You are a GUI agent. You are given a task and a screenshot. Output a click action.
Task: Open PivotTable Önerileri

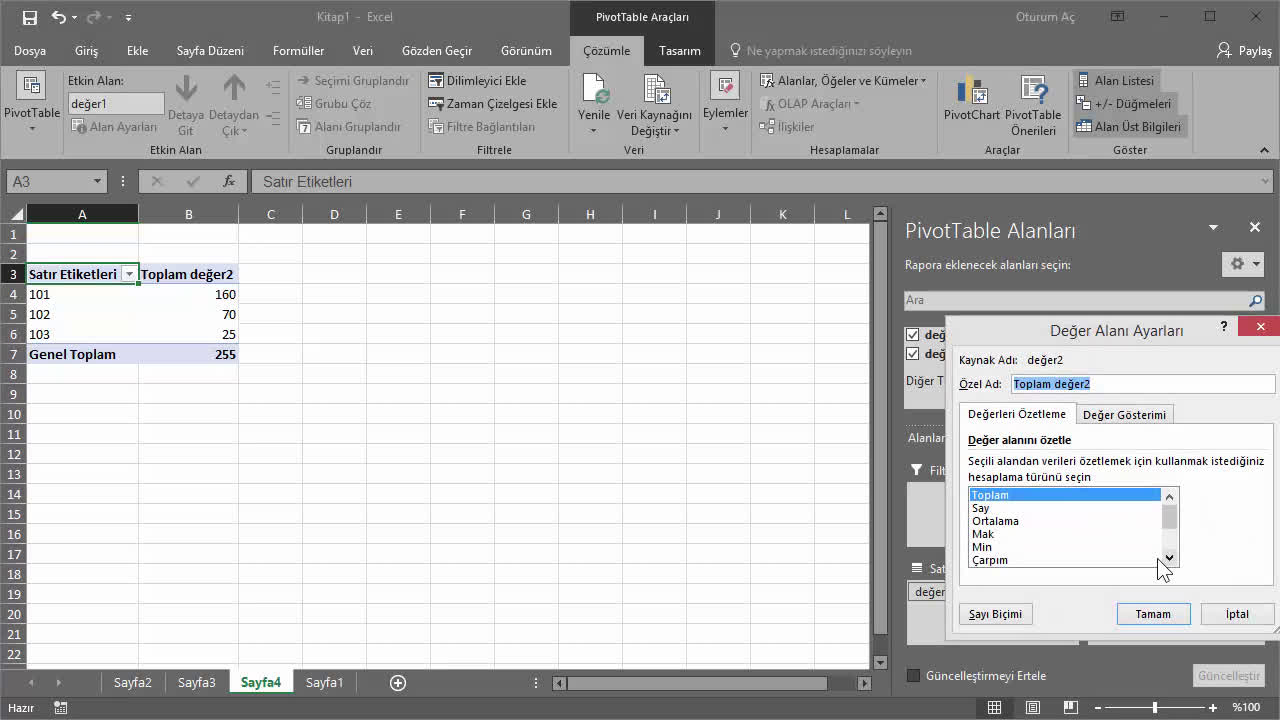click(x=1032, y=100)
